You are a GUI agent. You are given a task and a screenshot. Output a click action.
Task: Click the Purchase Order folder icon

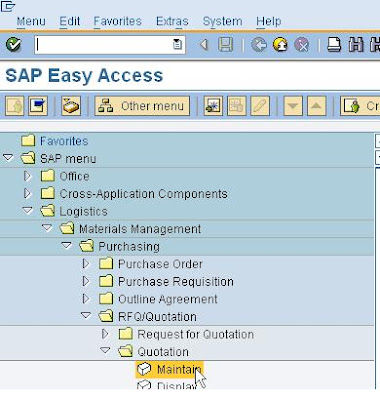tap(106, 264)
